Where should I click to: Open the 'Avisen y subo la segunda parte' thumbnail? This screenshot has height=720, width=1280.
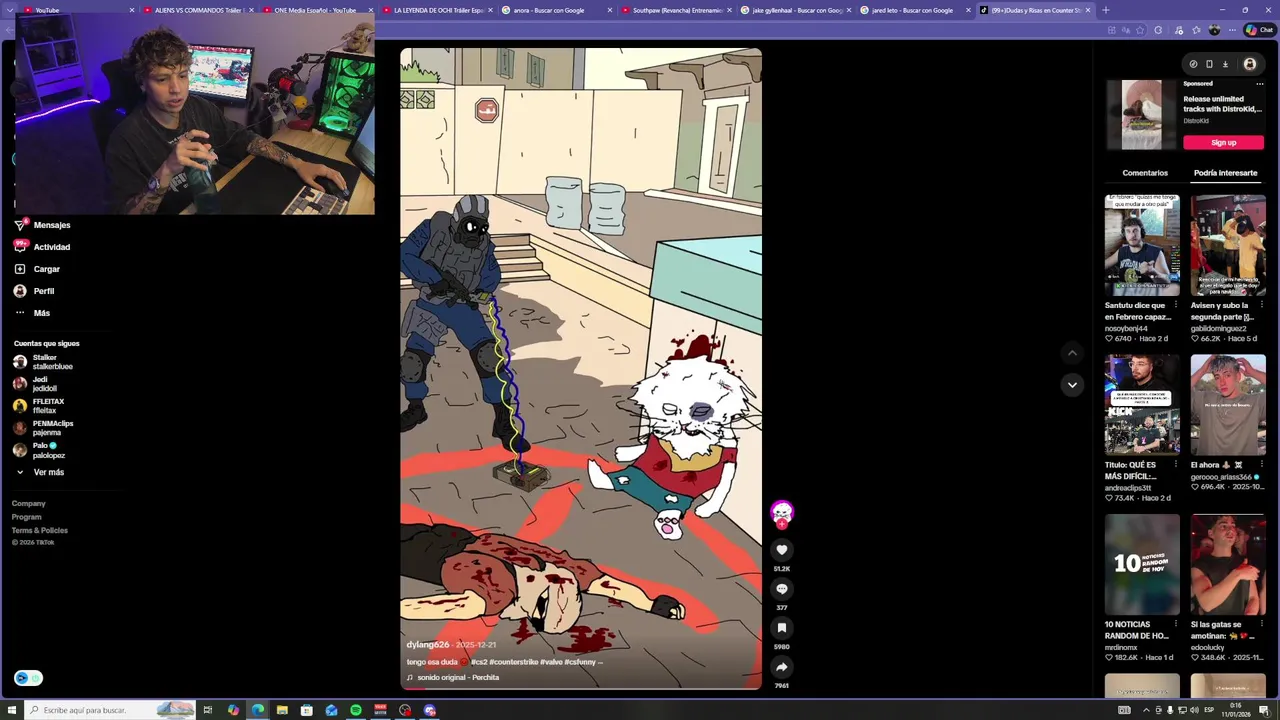pos(1228,245)
